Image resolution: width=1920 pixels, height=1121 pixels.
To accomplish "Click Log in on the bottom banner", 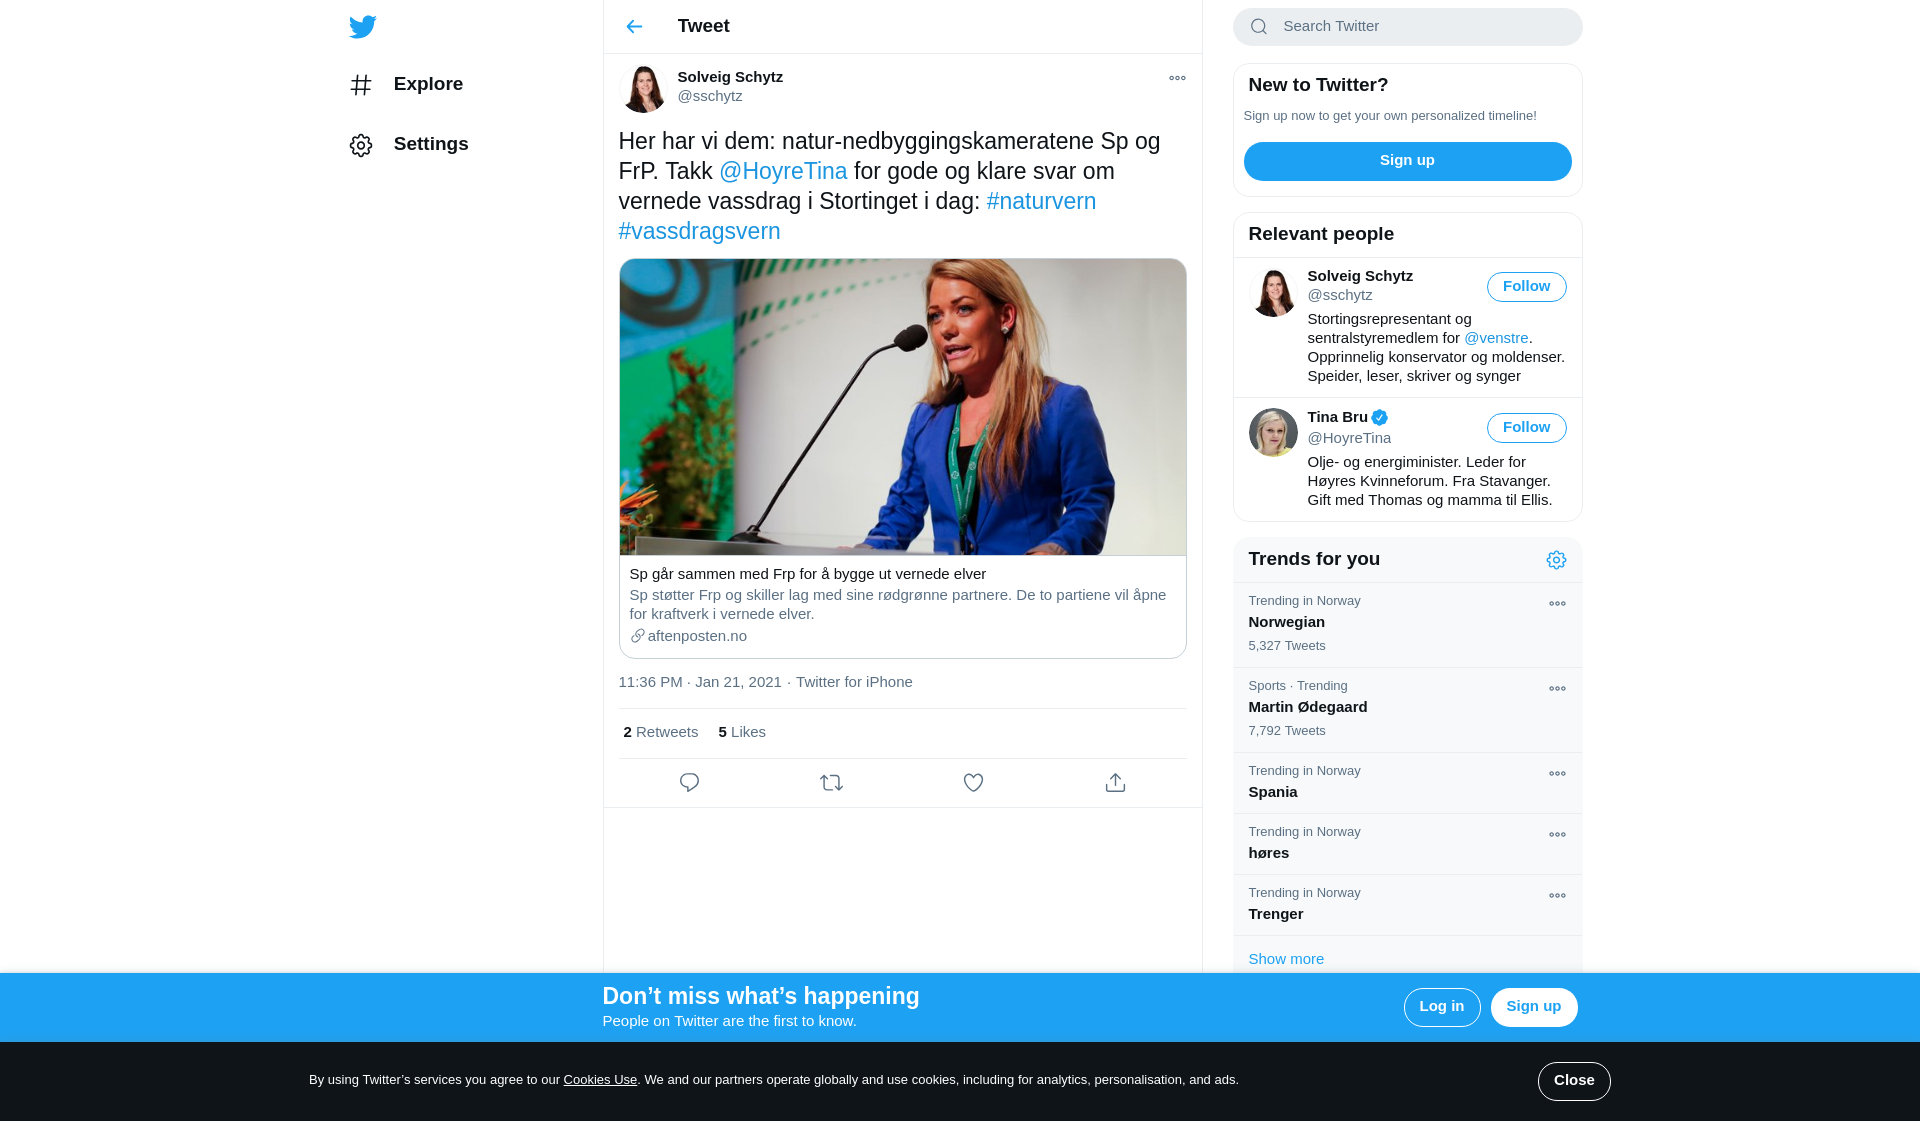I will [1441, 1007].
